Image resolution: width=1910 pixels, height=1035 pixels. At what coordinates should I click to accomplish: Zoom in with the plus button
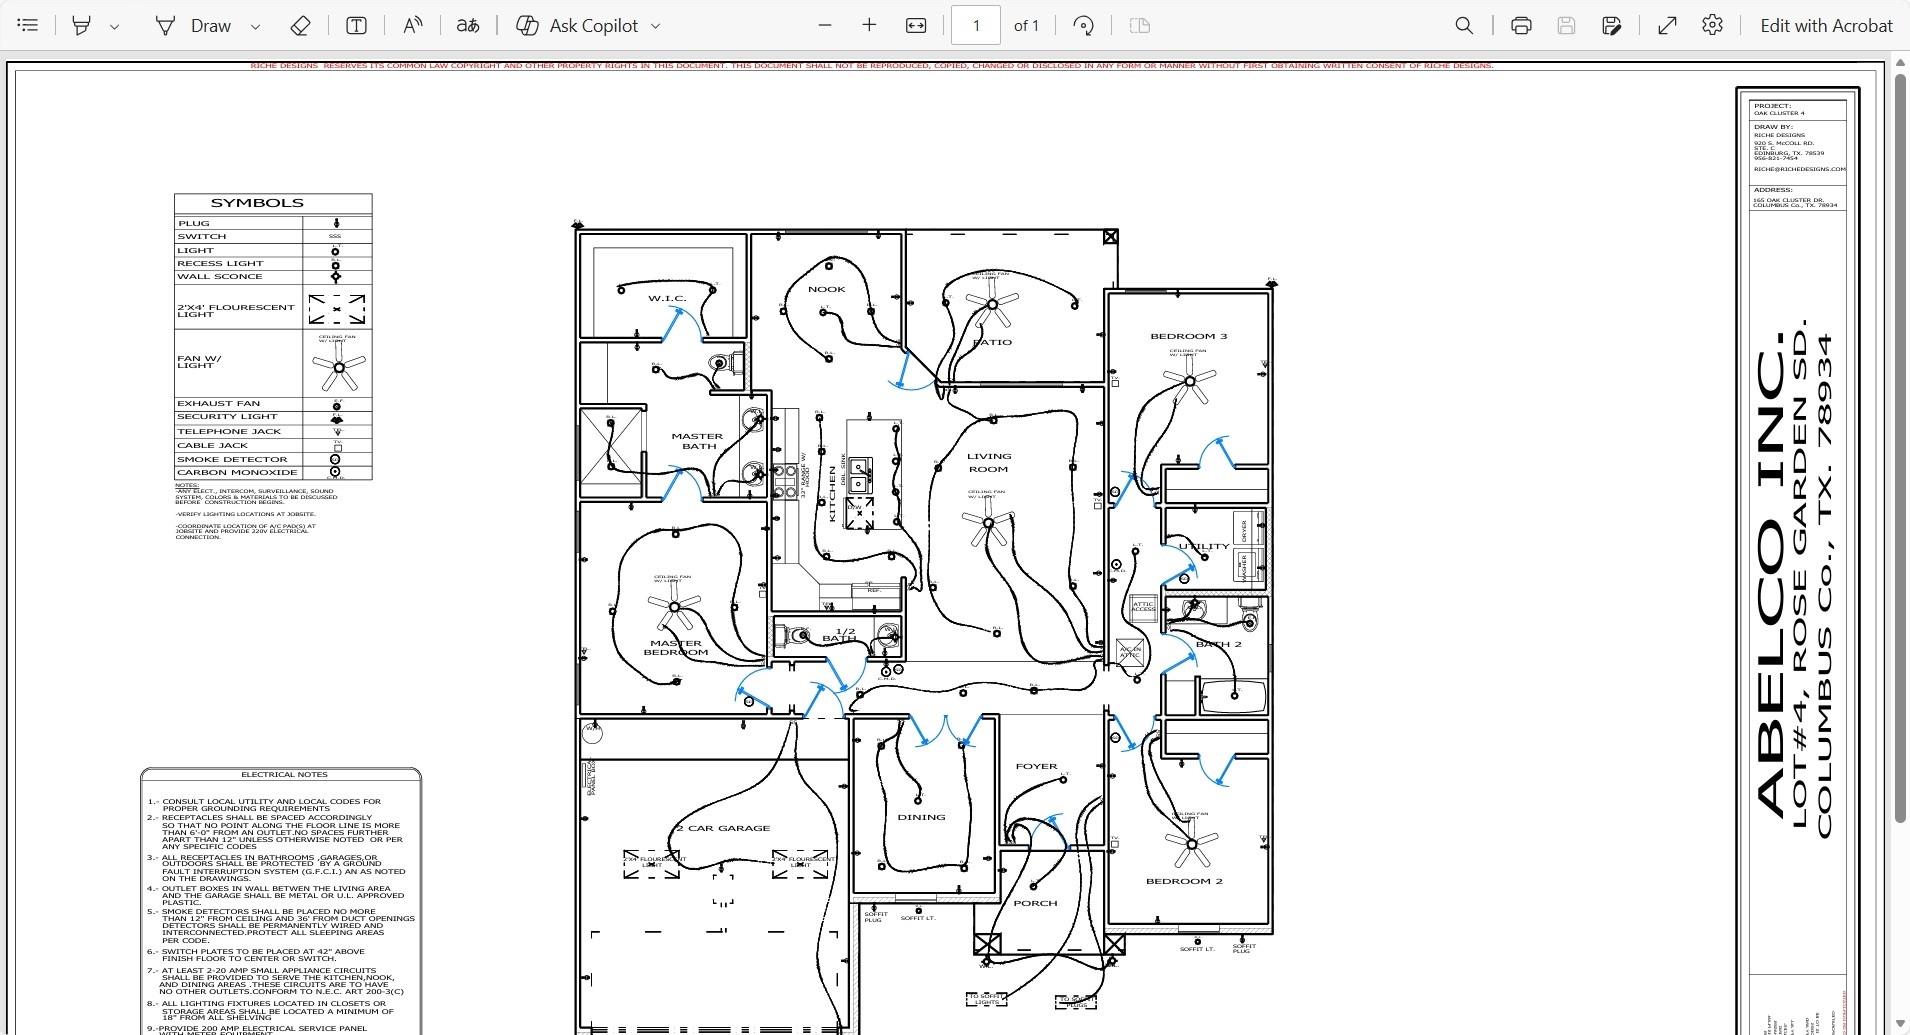tap(869, 26)
